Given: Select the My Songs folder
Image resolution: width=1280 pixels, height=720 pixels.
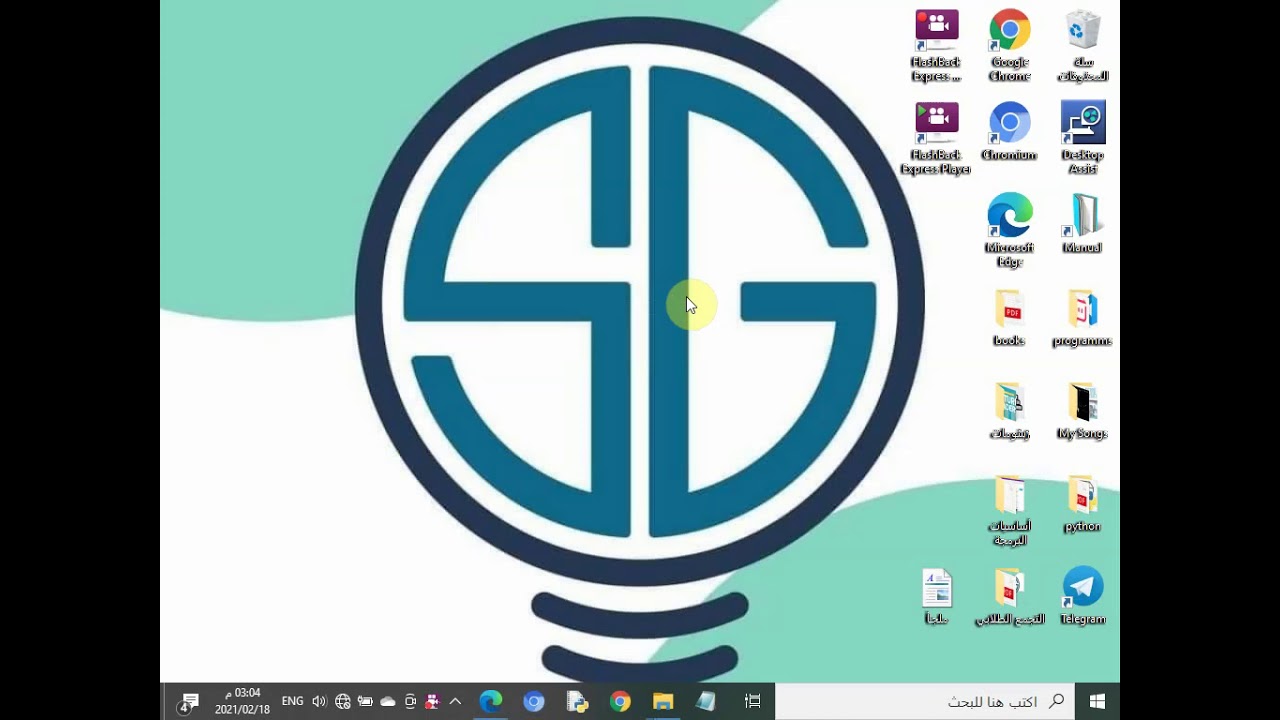Looking at the screenshot, I should pos(1082,411).
